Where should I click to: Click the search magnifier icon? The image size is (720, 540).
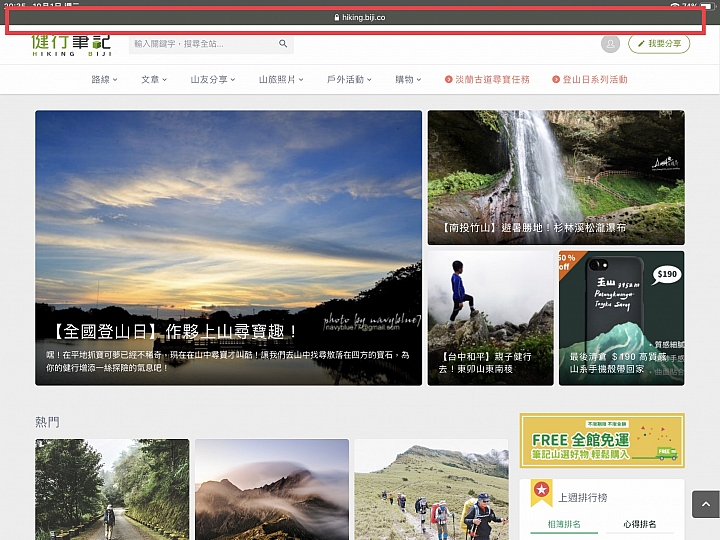(283, 44)
